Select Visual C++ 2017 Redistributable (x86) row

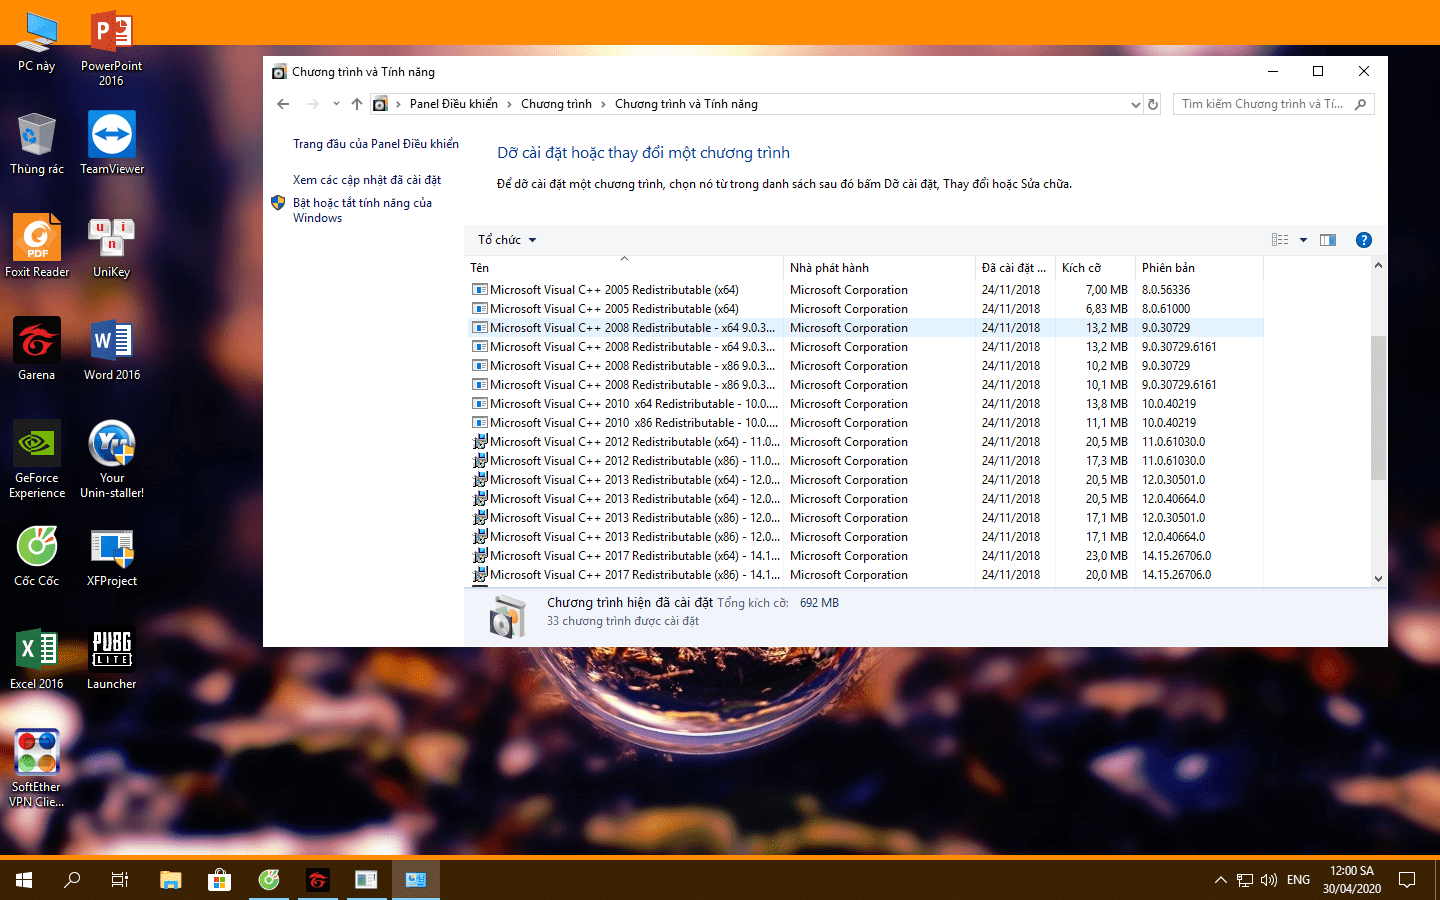[x=866, y=575]
